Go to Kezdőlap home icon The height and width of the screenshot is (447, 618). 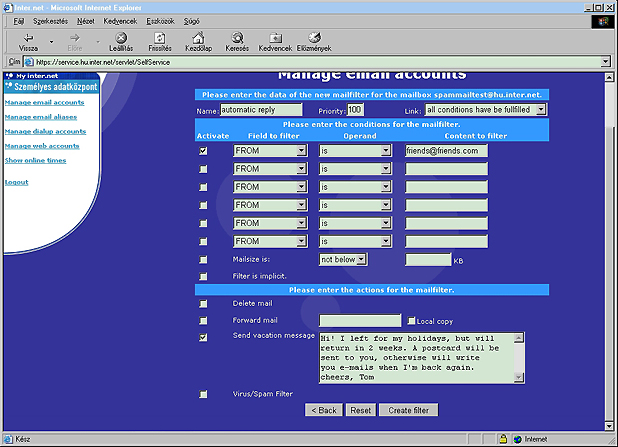click(198, 37)
